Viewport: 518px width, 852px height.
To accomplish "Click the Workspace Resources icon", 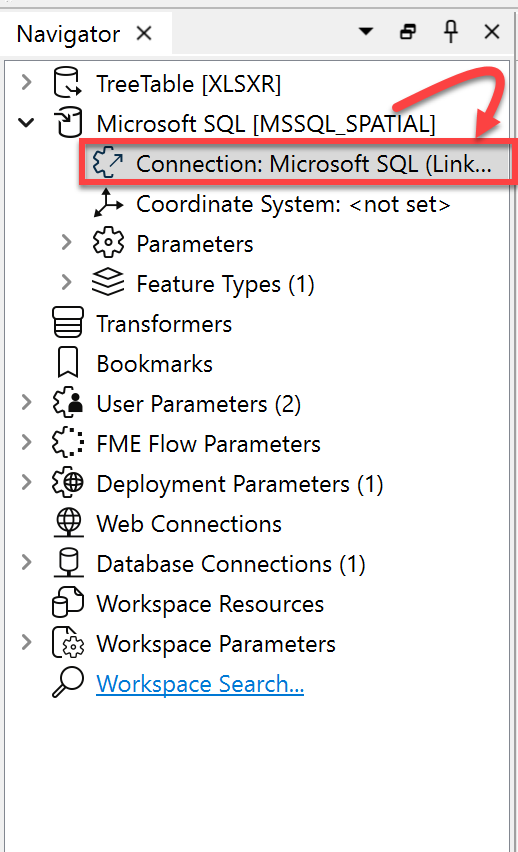I will pyautogui.click(x=68, y=603).
